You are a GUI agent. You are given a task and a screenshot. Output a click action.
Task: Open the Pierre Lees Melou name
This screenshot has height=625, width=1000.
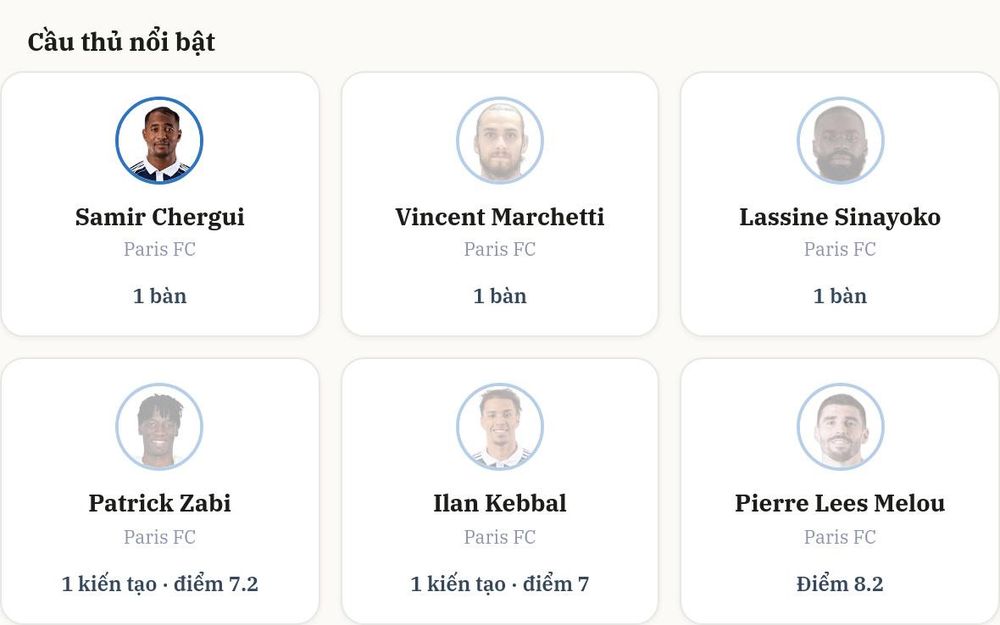840,503
